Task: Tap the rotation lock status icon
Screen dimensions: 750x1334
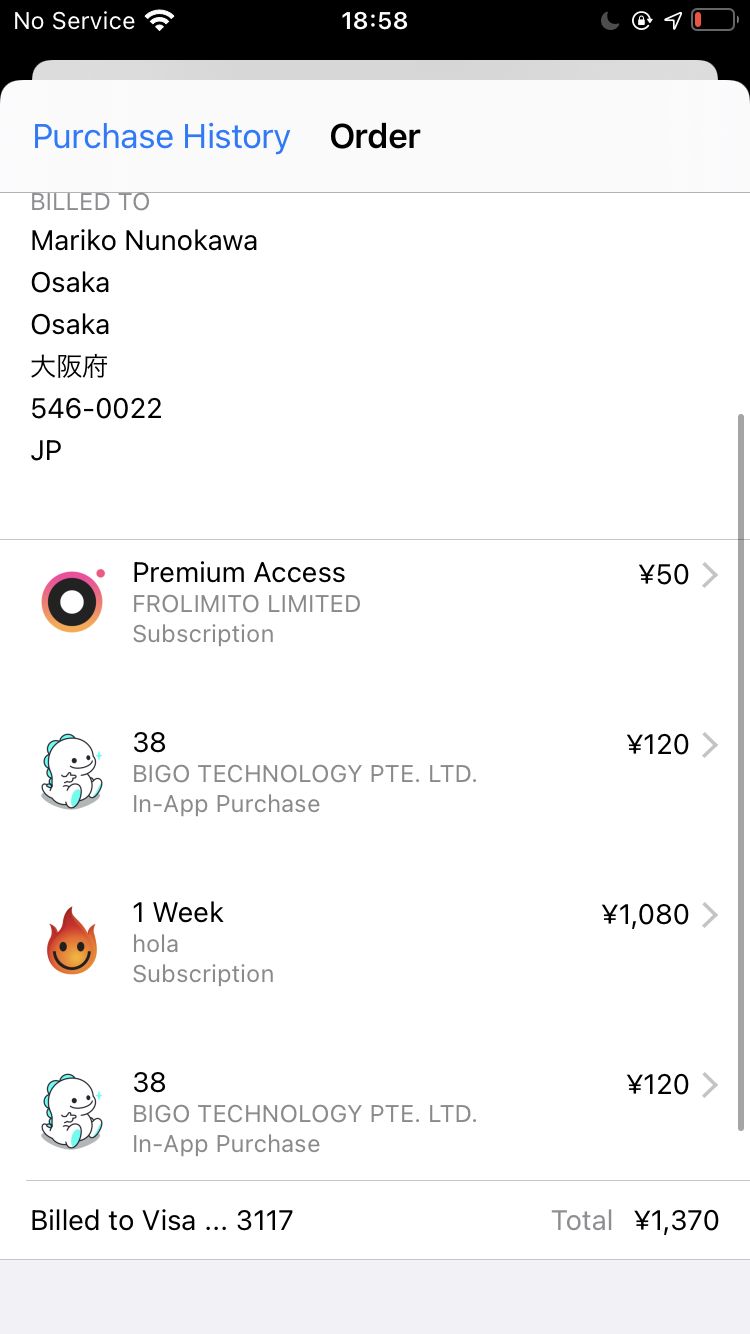Action: point(642,21)
